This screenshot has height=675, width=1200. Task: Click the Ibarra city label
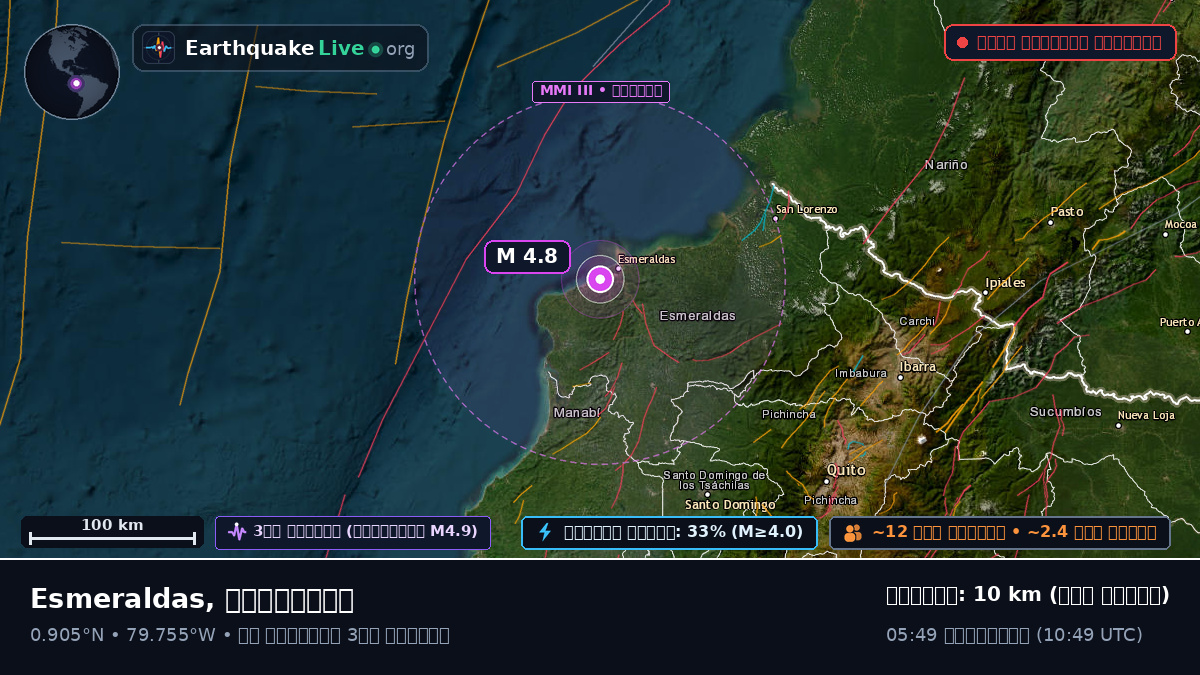[x=918, y=367]
